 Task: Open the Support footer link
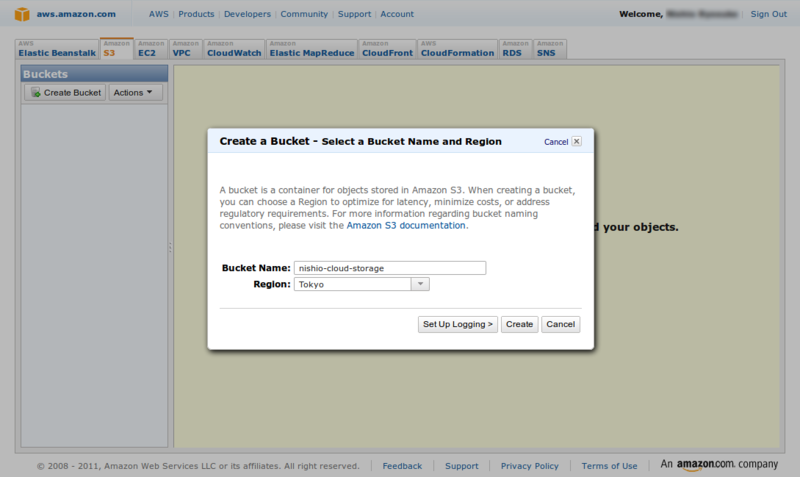pos(462,466)
